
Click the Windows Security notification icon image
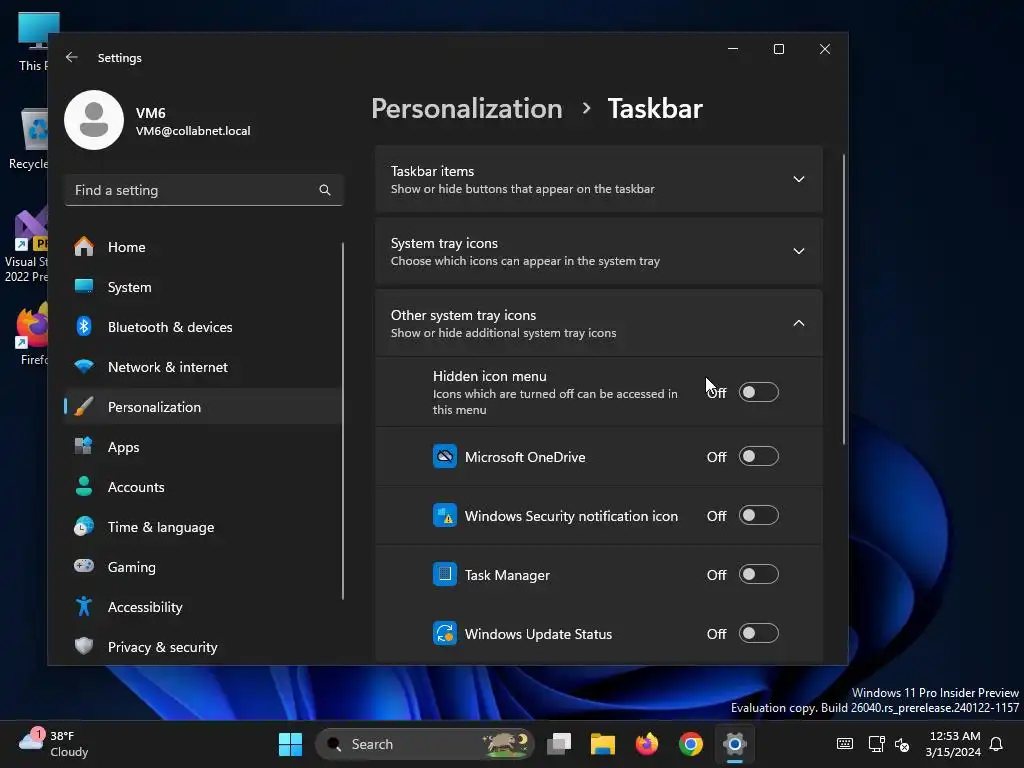(445, 515)
